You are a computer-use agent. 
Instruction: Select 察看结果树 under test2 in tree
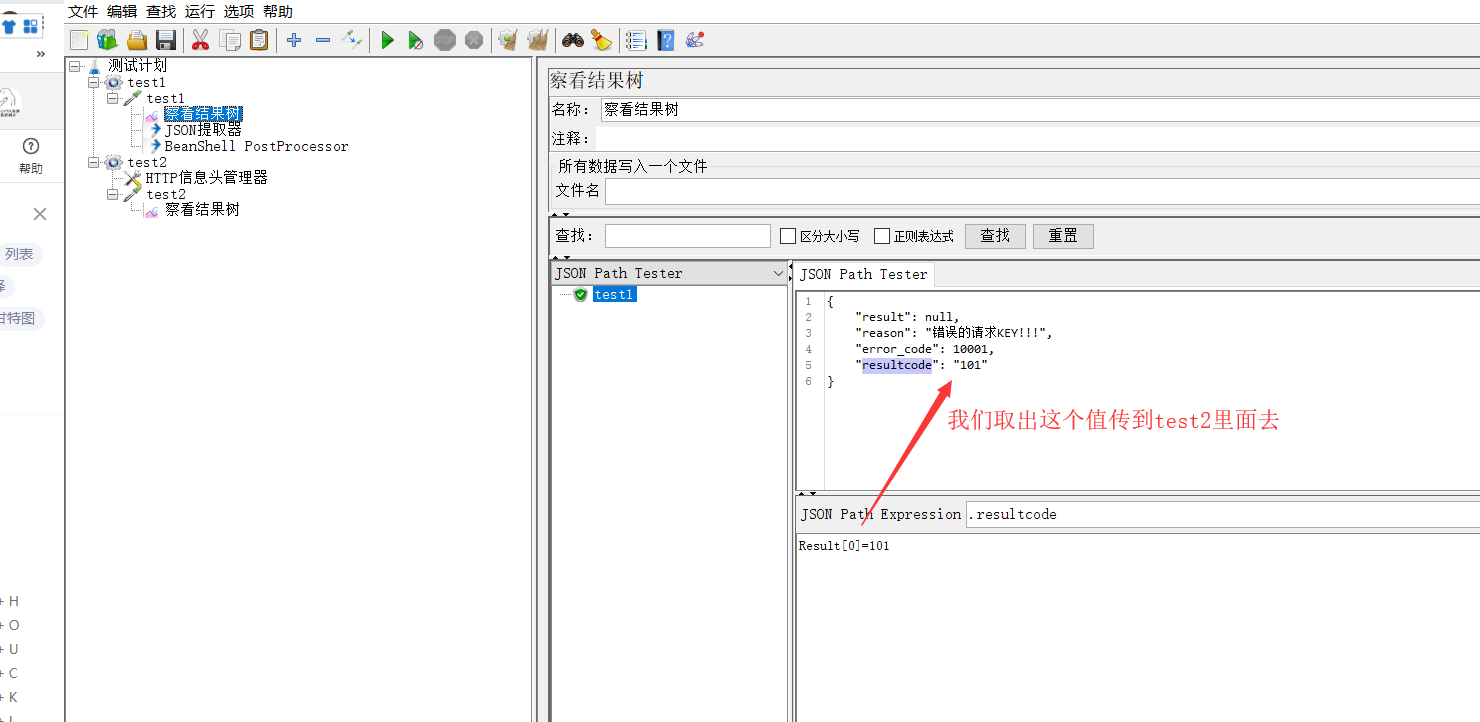tap(202, 210)
